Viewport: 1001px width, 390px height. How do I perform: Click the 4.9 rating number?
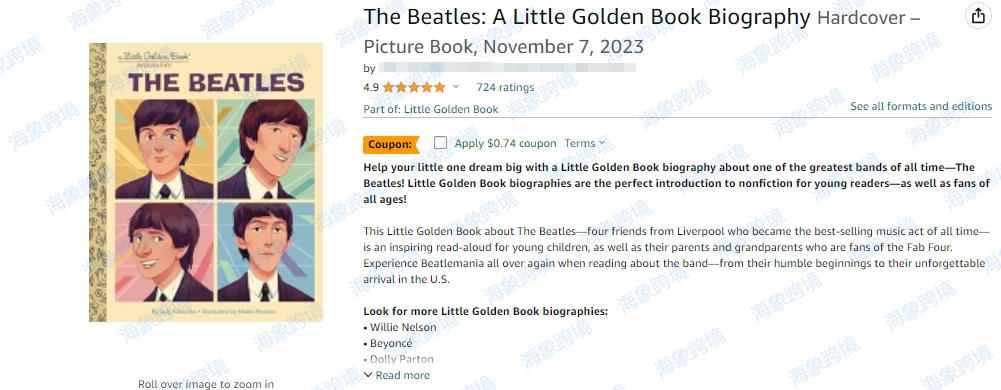click(x=371, y=87)
